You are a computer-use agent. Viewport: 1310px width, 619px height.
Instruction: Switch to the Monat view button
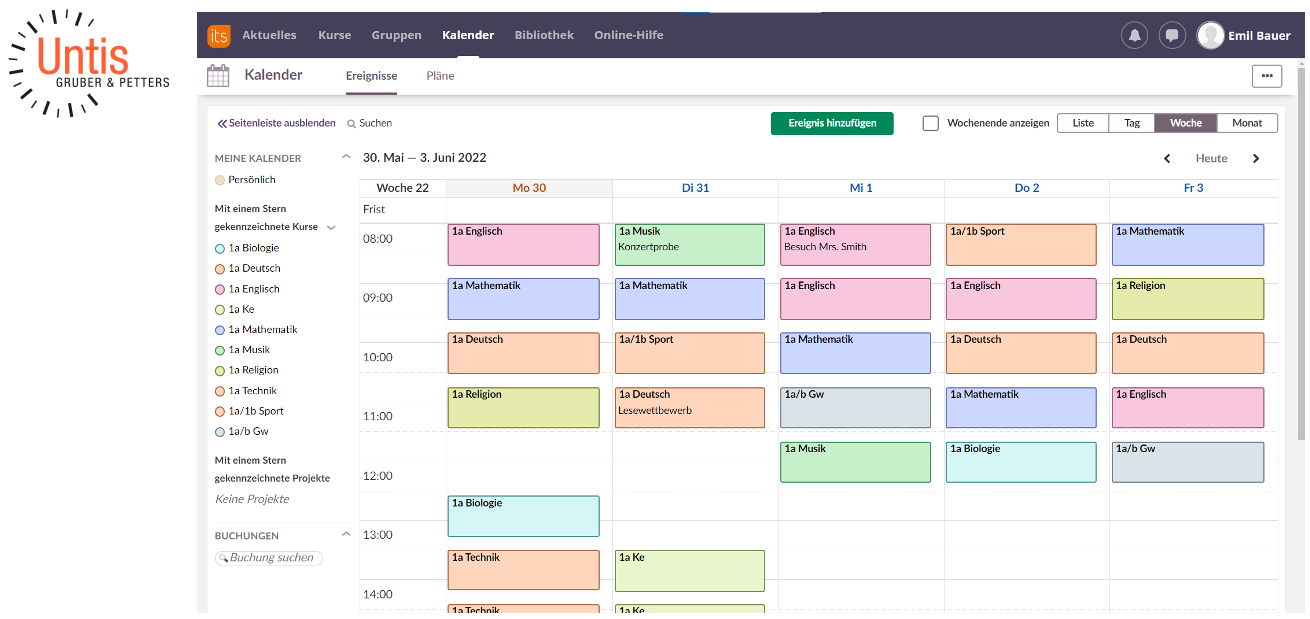(x=1247, y=123)
